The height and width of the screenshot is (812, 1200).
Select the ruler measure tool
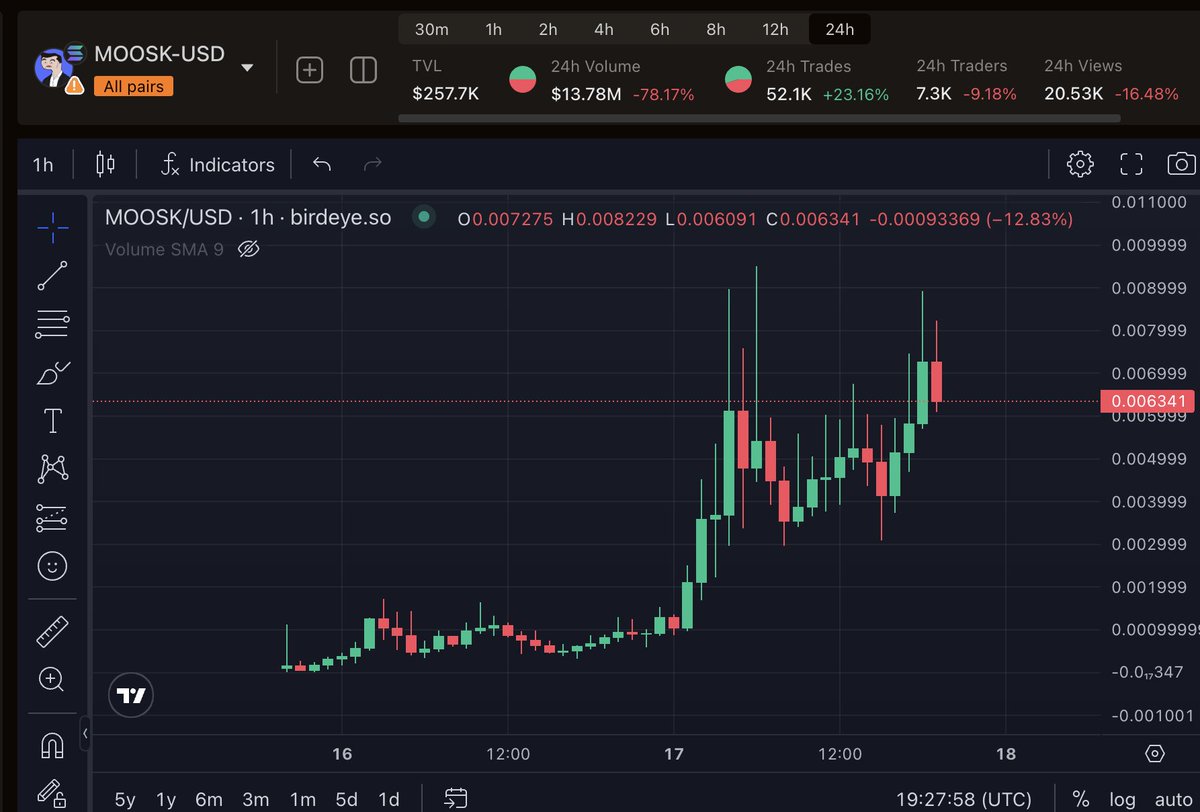pos(52,632)
